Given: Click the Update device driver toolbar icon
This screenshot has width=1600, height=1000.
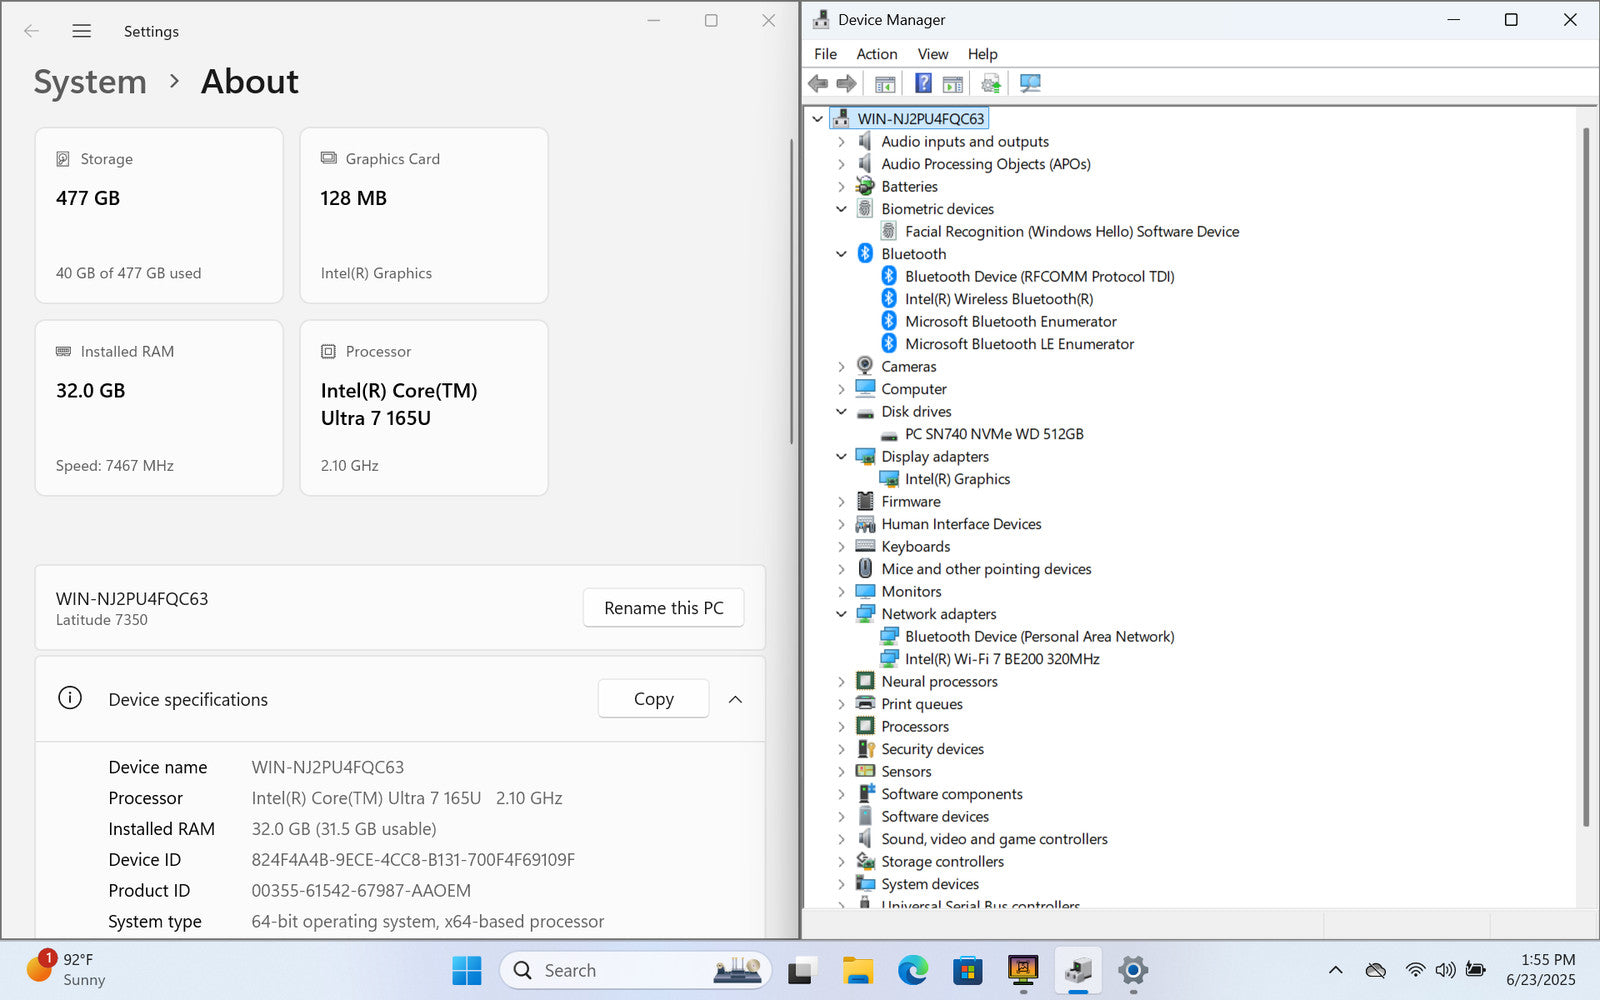Looking at the screenshot, I should [x=991, y=84].
